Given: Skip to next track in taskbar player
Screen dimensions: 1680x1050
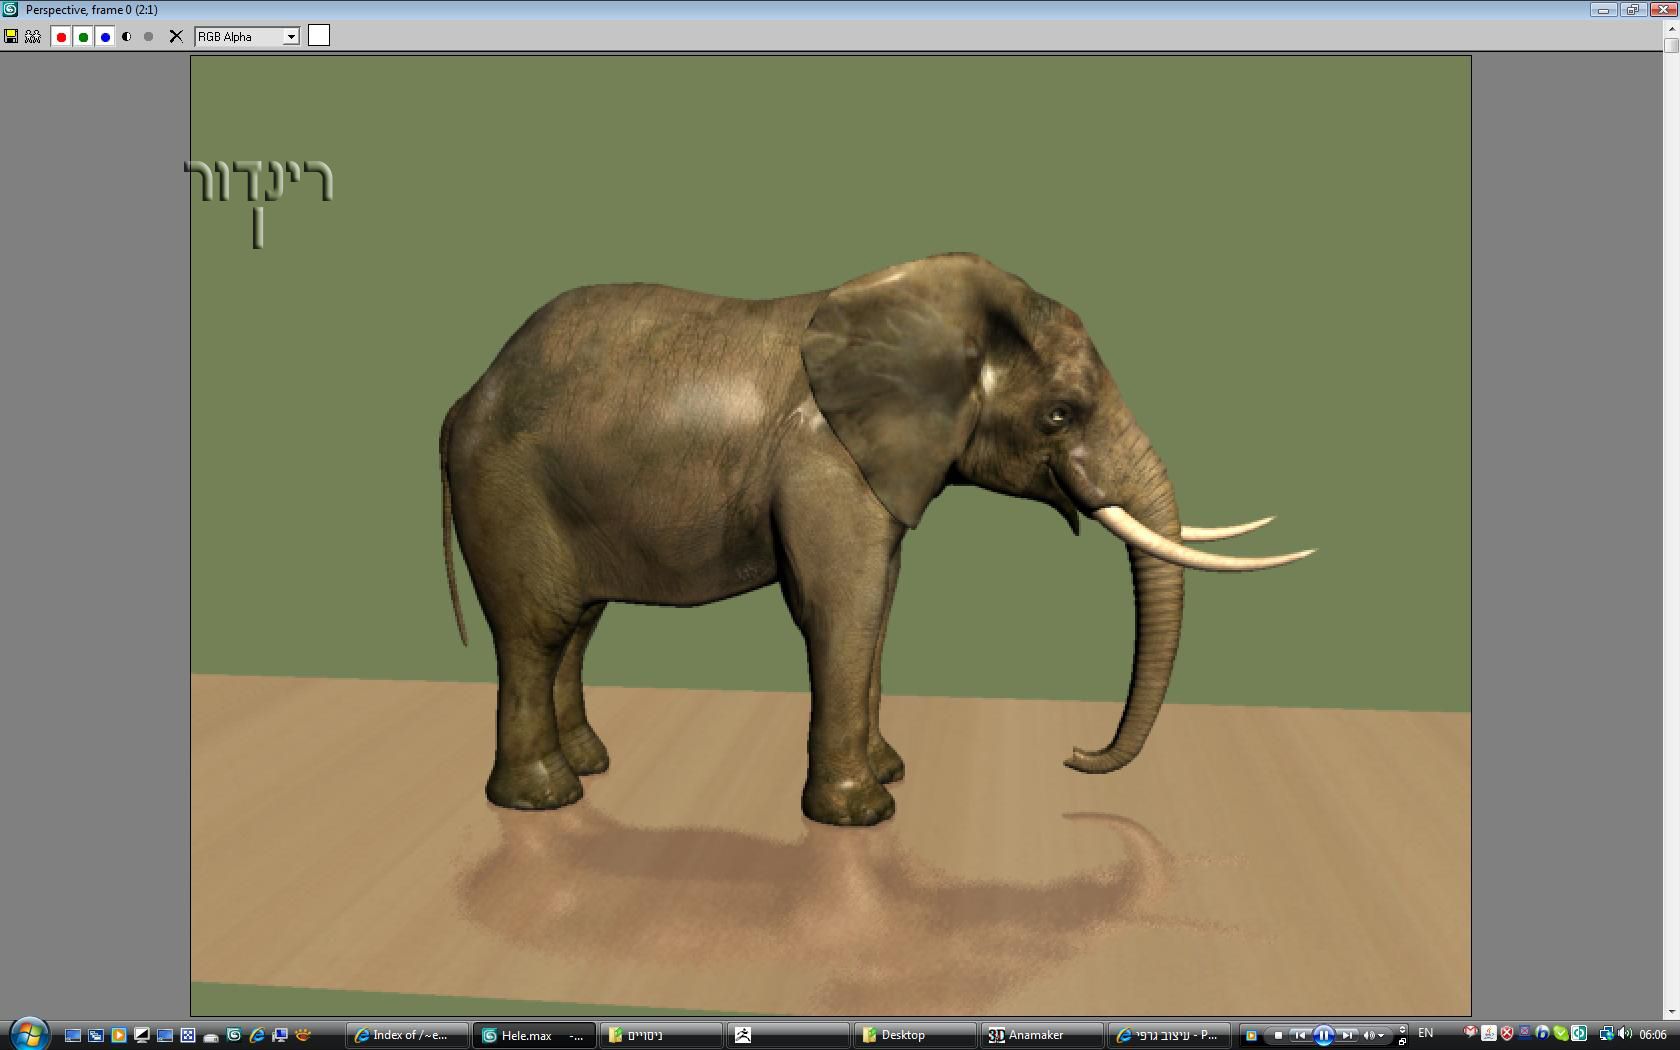Looking at the screenshot, I should 1348,1035.
